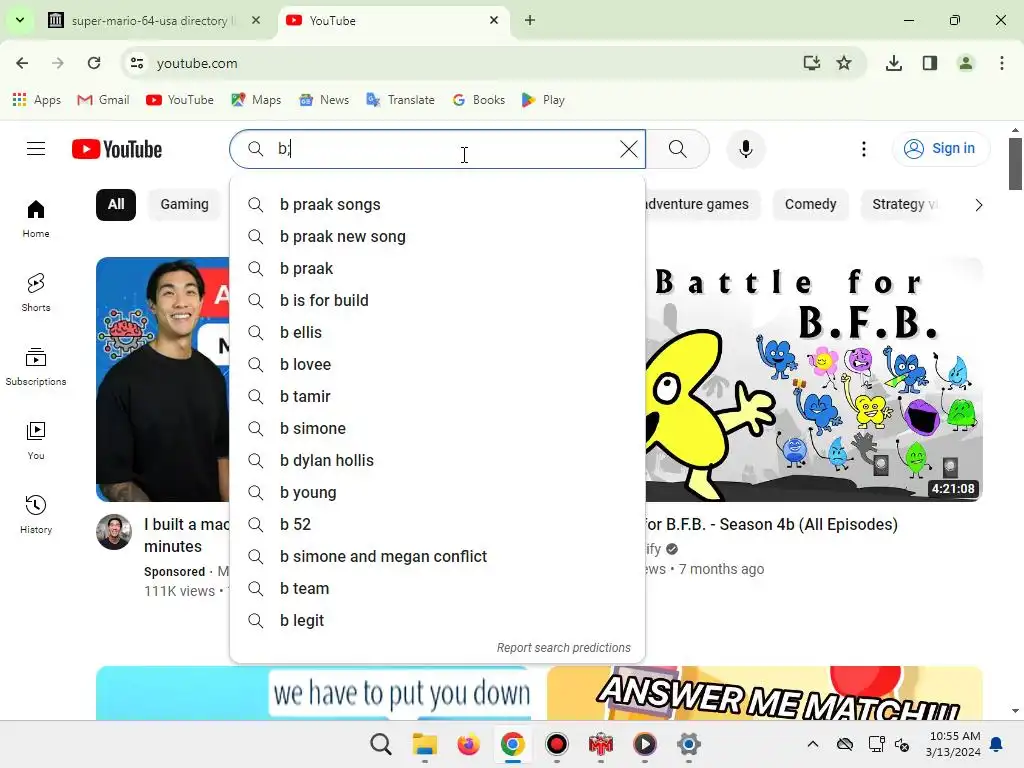Open the You section in sidebar
1024x768 pixels.
coord(36,441)
